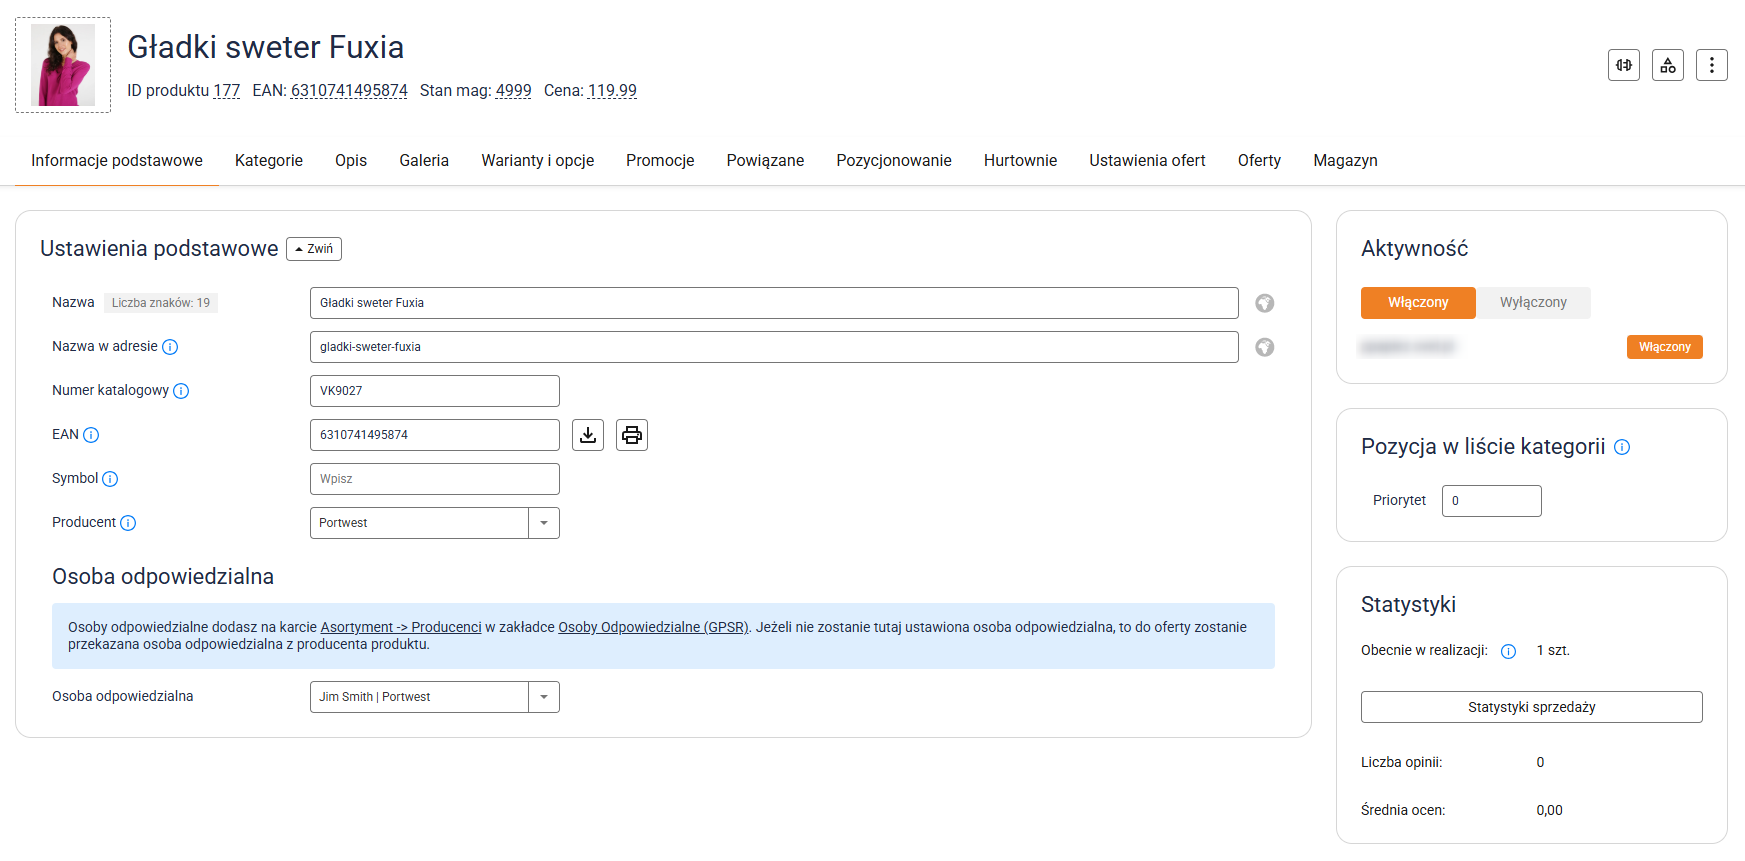
Task: Collapse Ustawienia podstawowe with Zwiń
Action: [x=314, y=249]
